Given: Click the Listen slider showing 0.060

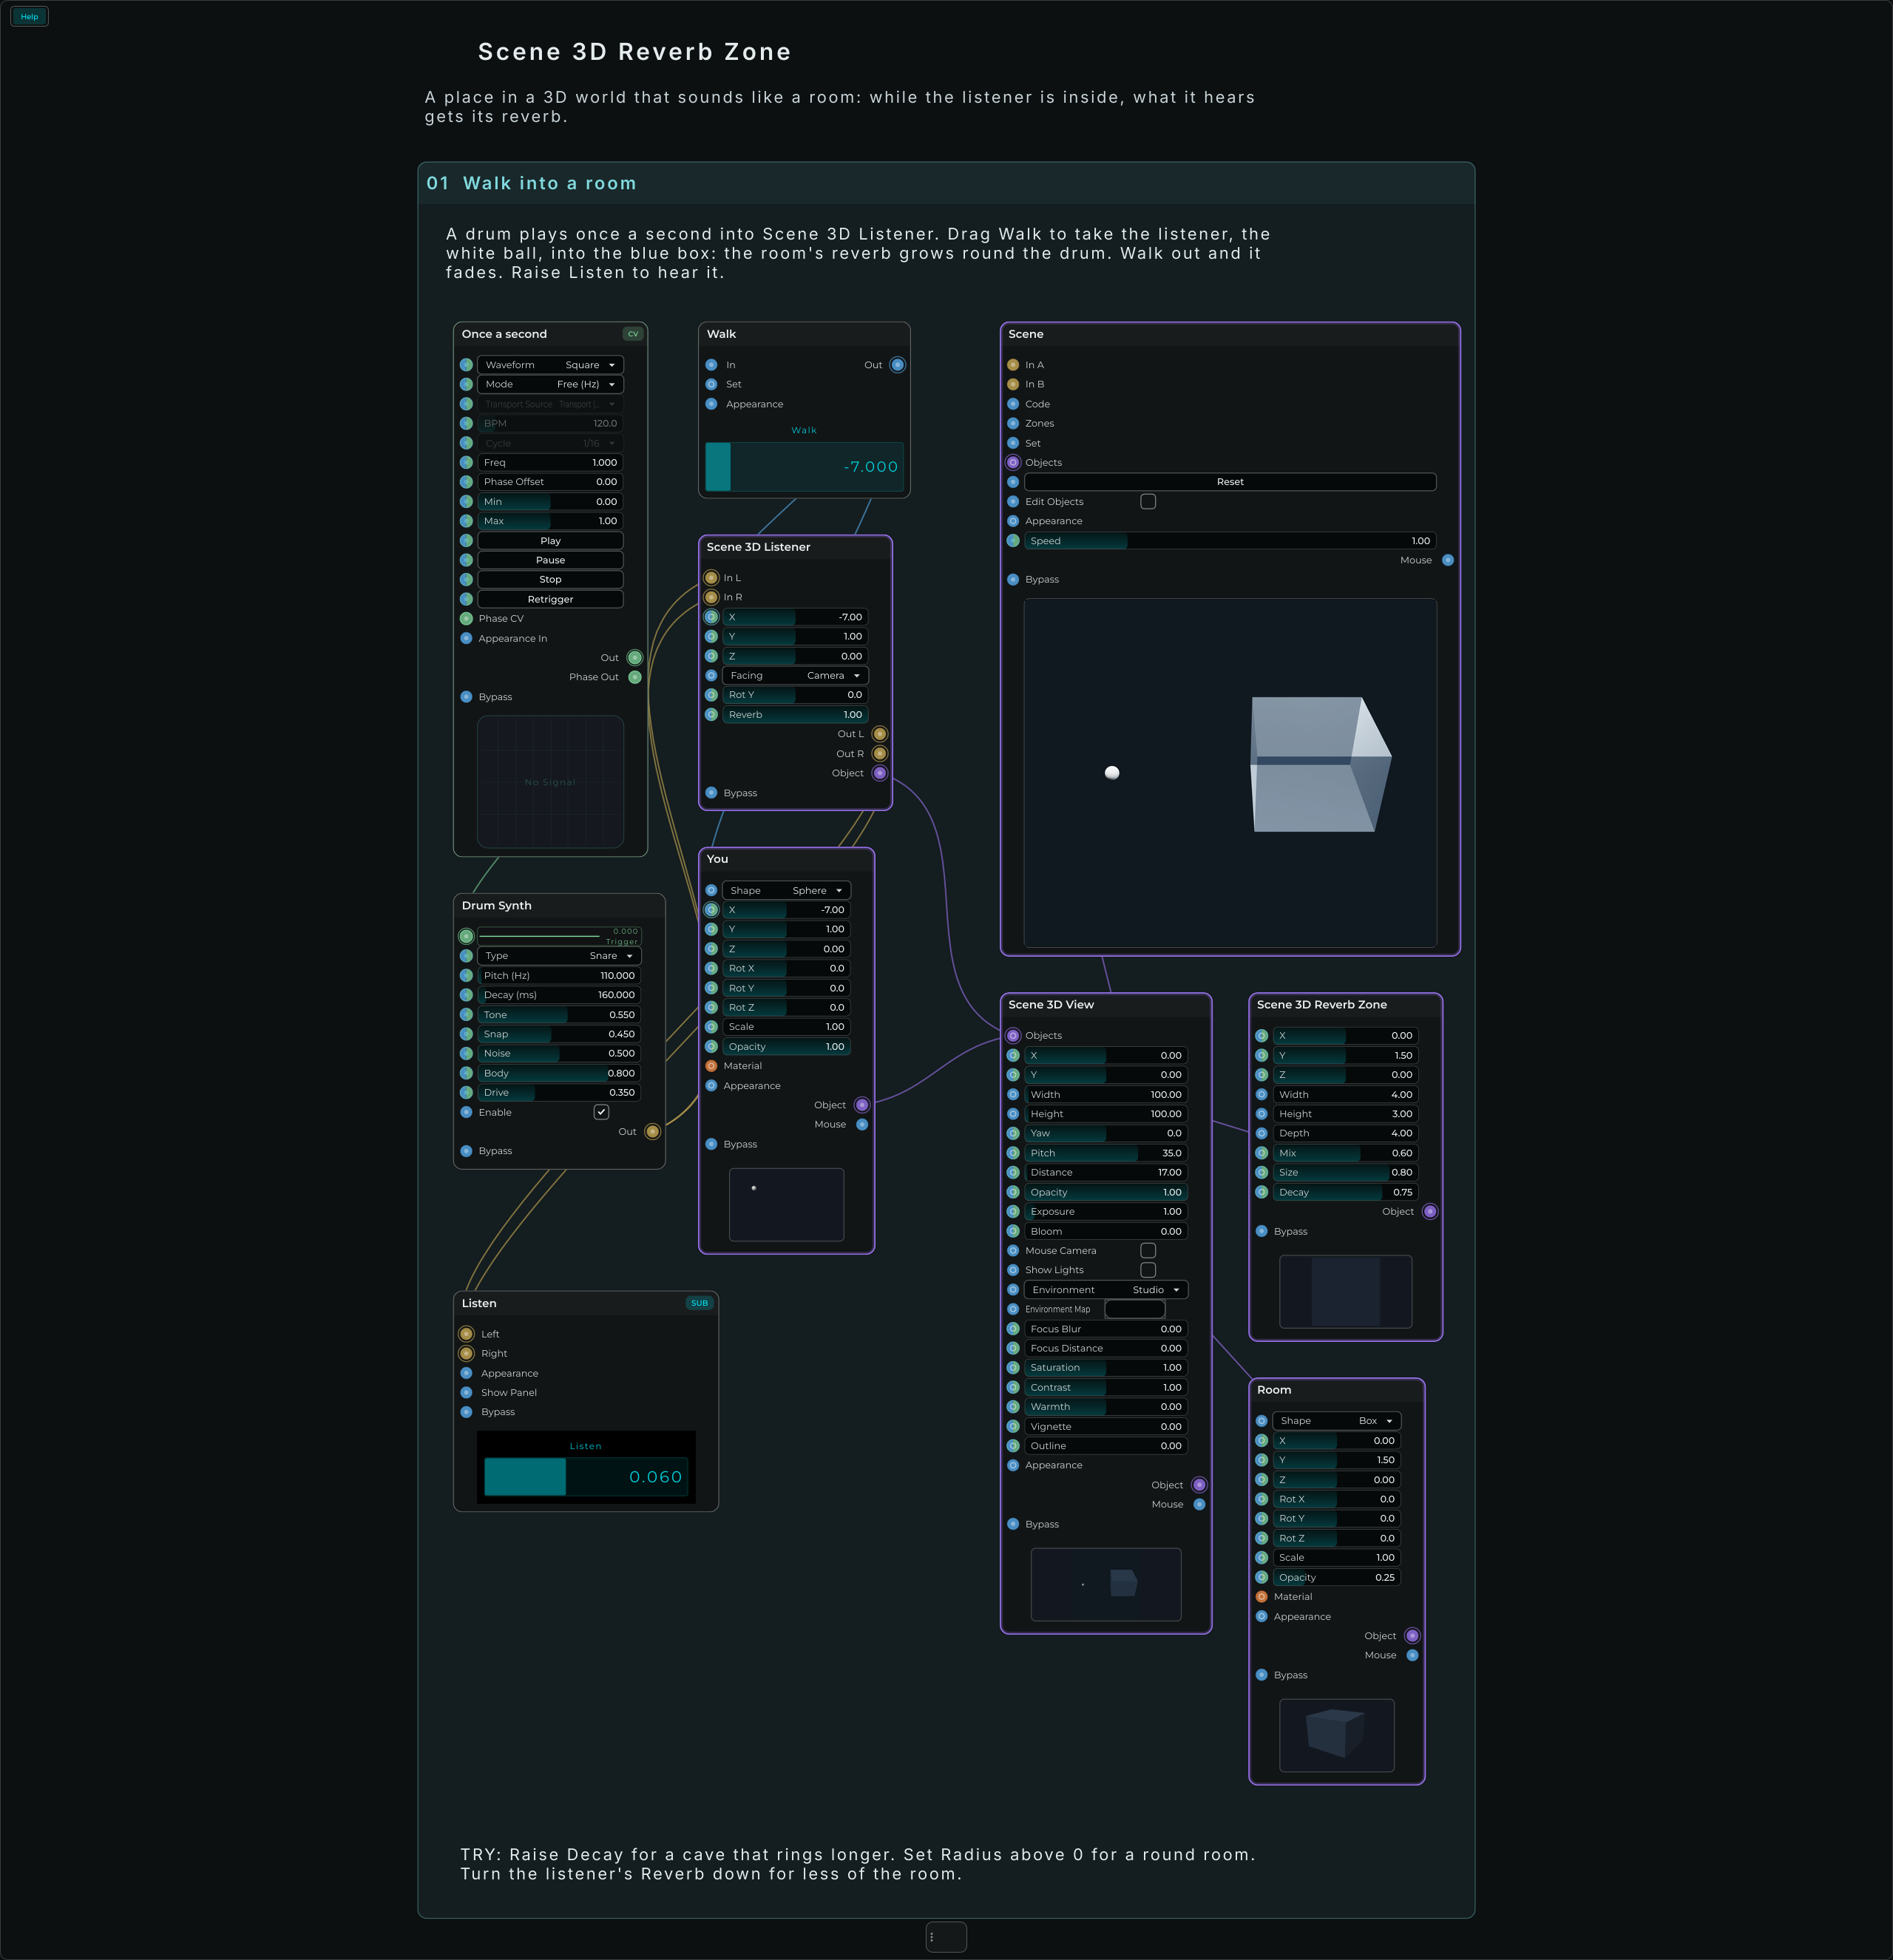Looking at the screenshot, I should pyautogui.click(x=586, y=1477).
